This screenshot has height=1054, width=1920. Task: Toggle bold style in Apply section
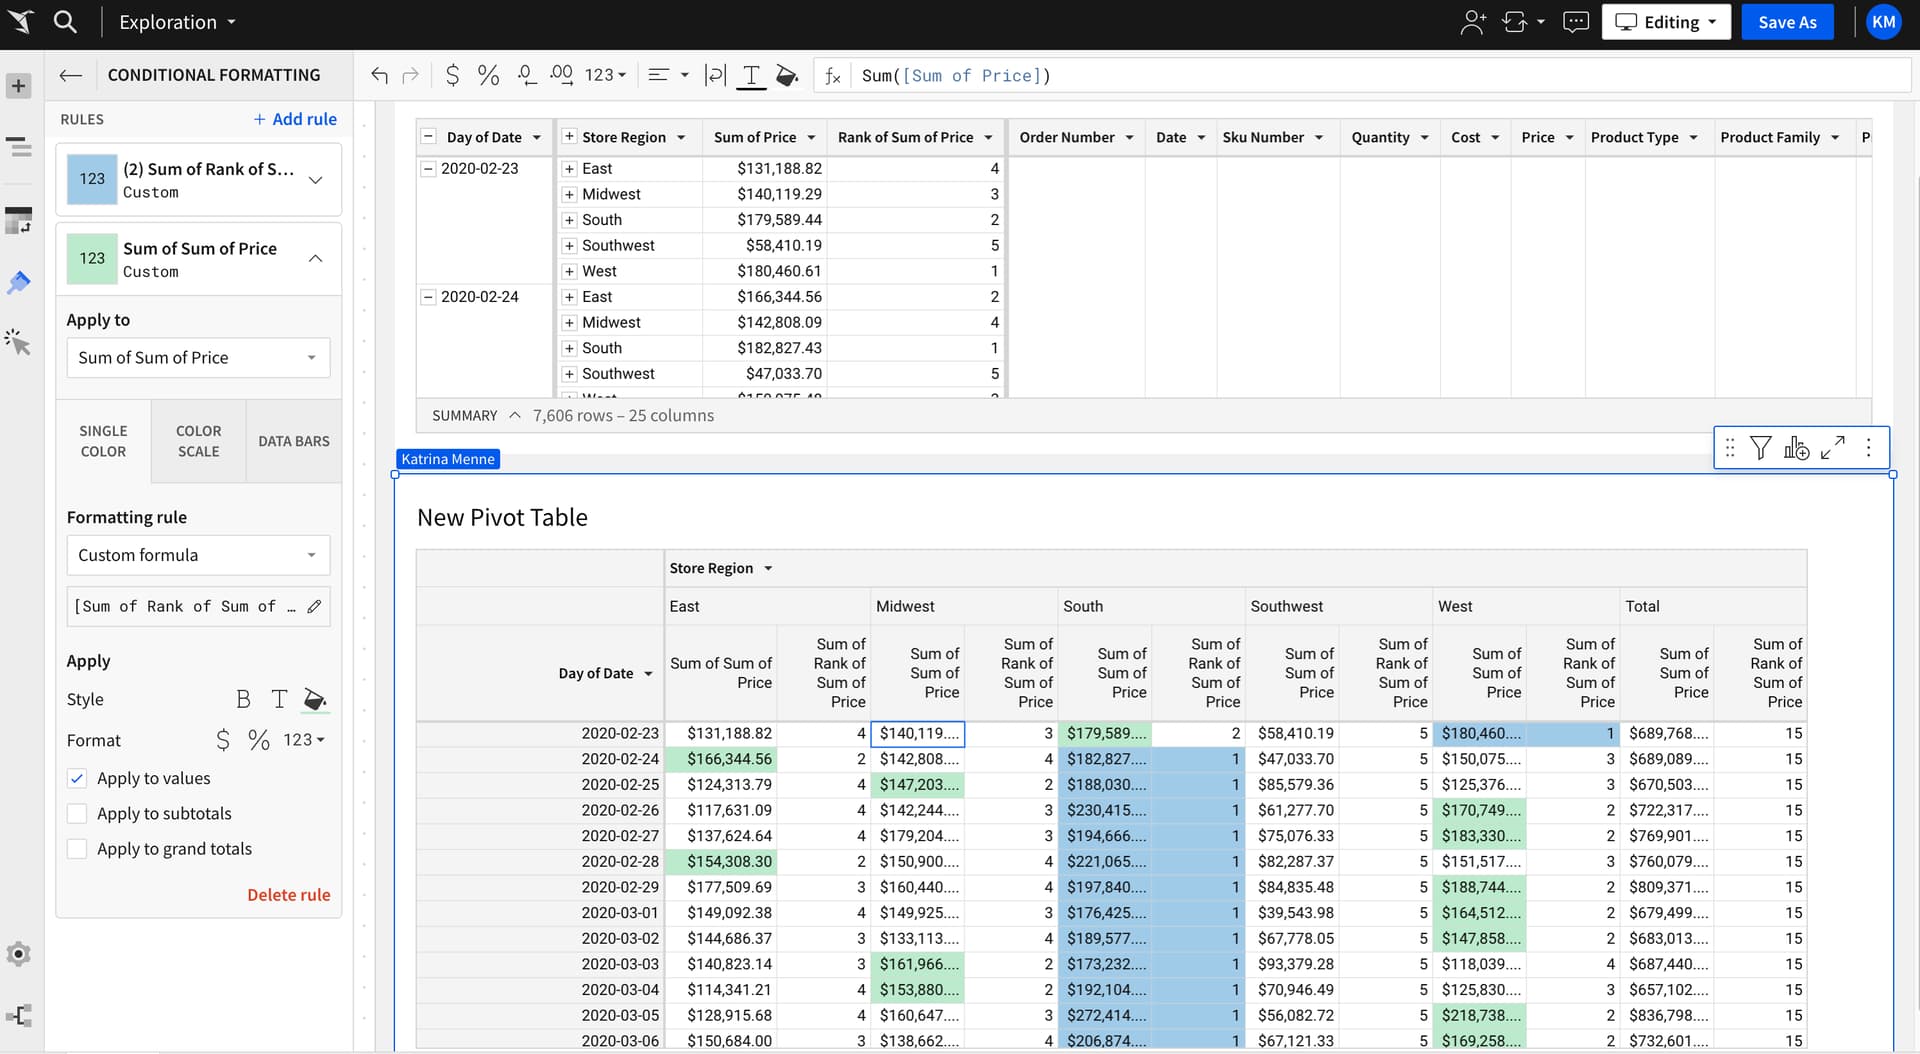243,699
